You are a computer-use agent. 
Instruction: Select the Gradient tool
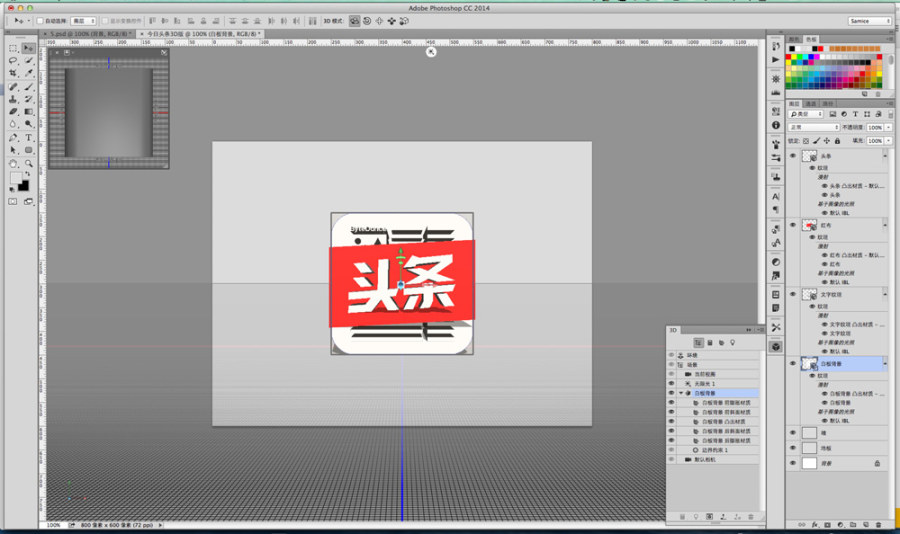28,111
